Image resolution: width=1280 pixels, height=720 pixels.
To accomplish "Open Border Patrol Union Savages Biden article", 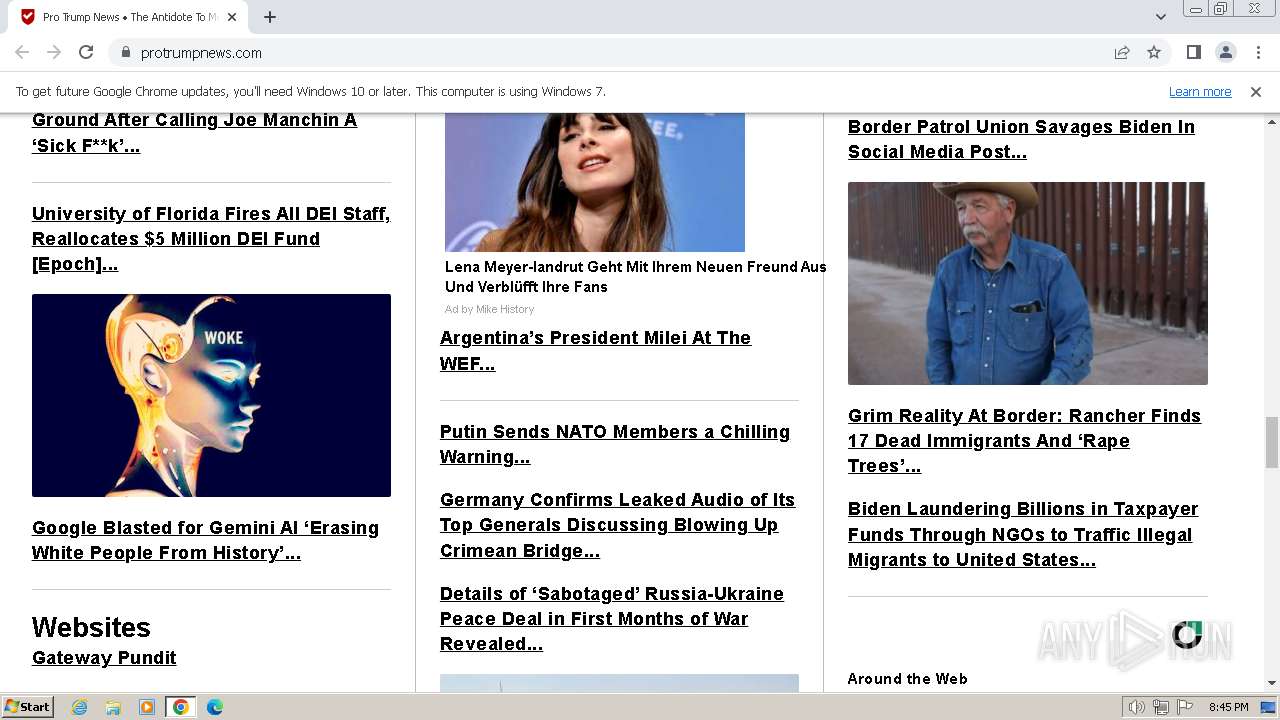I will click(x=1021, y=139).
